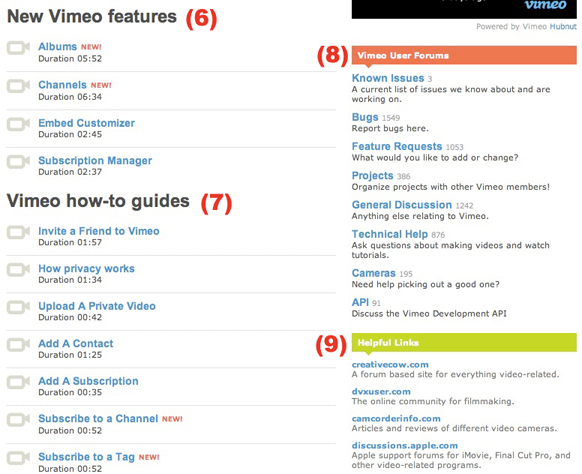This screenshot has height=474, width=582.
Task: Open the API forum
Action: click(x=360, y=302)
